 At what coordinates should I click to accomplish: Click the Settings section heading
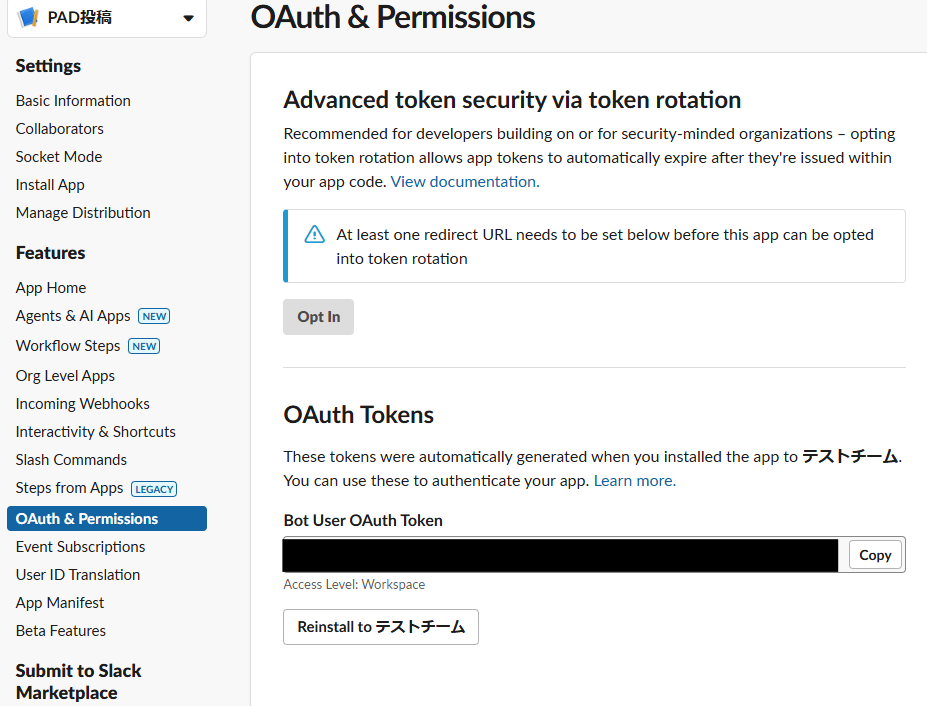[48, 66]
